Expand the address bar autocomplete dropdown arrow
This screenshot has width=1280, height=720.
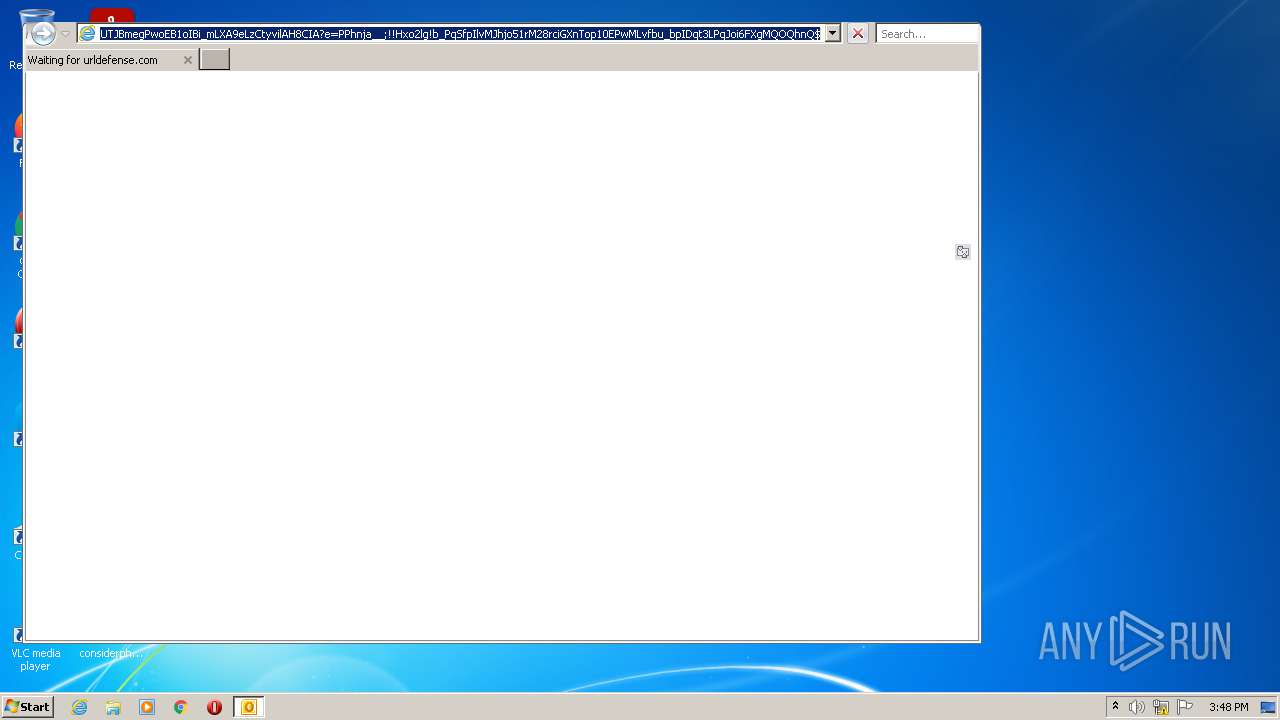[x=832, y=34]
